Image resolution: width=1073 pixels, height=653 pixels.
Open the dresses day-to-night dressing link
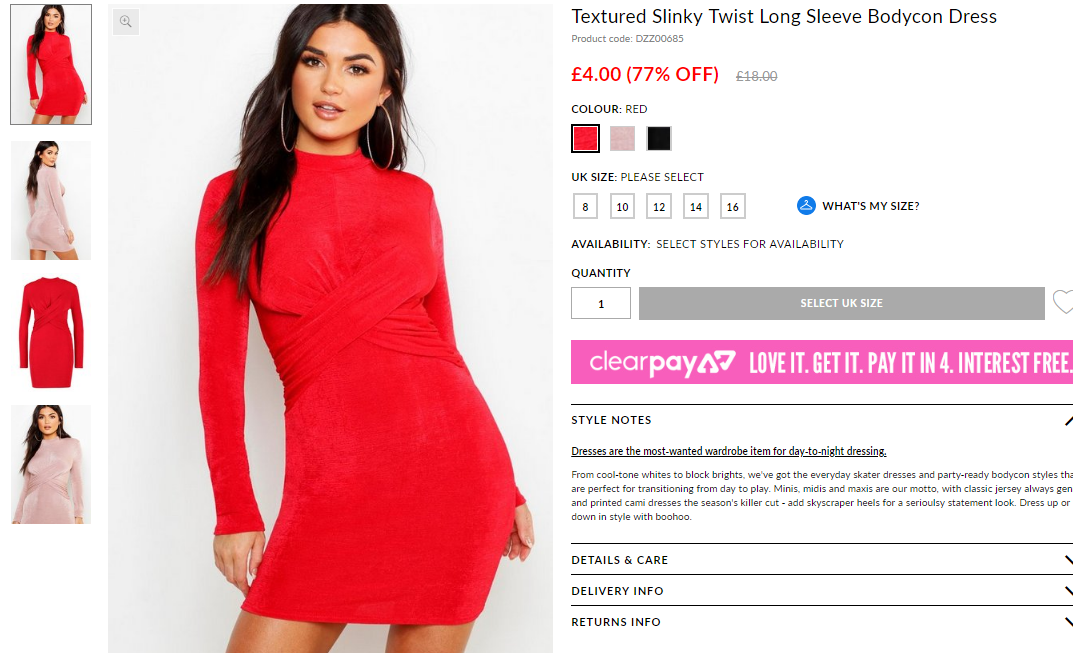729,451
